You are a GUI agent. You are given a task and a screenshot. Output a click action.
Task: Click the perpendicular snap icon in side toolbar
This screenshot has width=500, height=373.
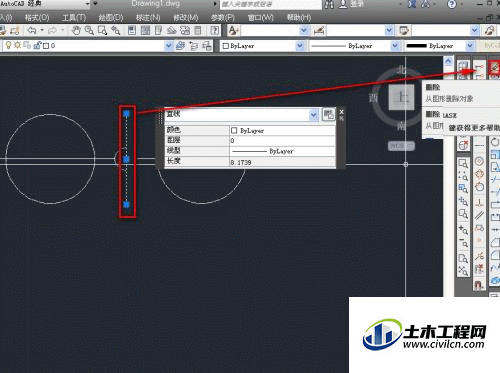point(479,202)
